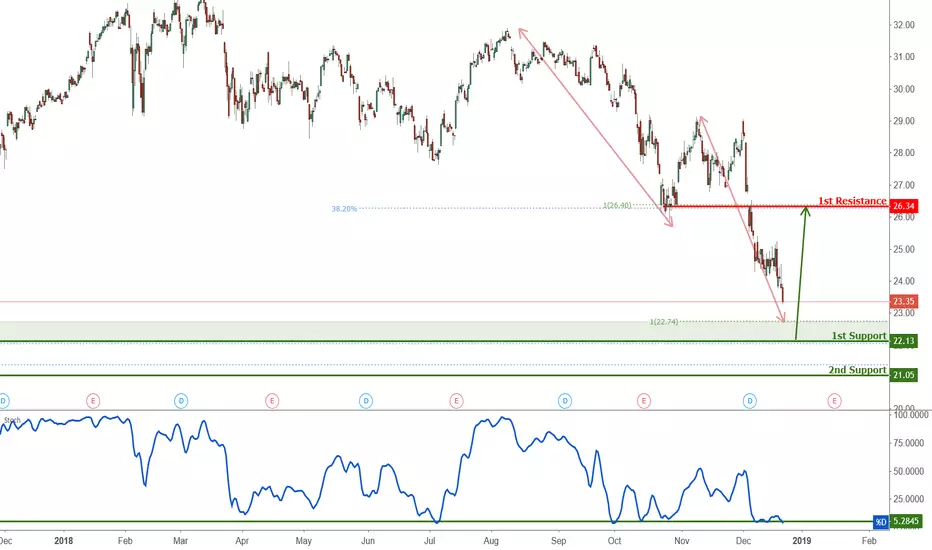Select the green 21.05 support price tag
Viewport: 932px width, 550px height.
[903, 375]
